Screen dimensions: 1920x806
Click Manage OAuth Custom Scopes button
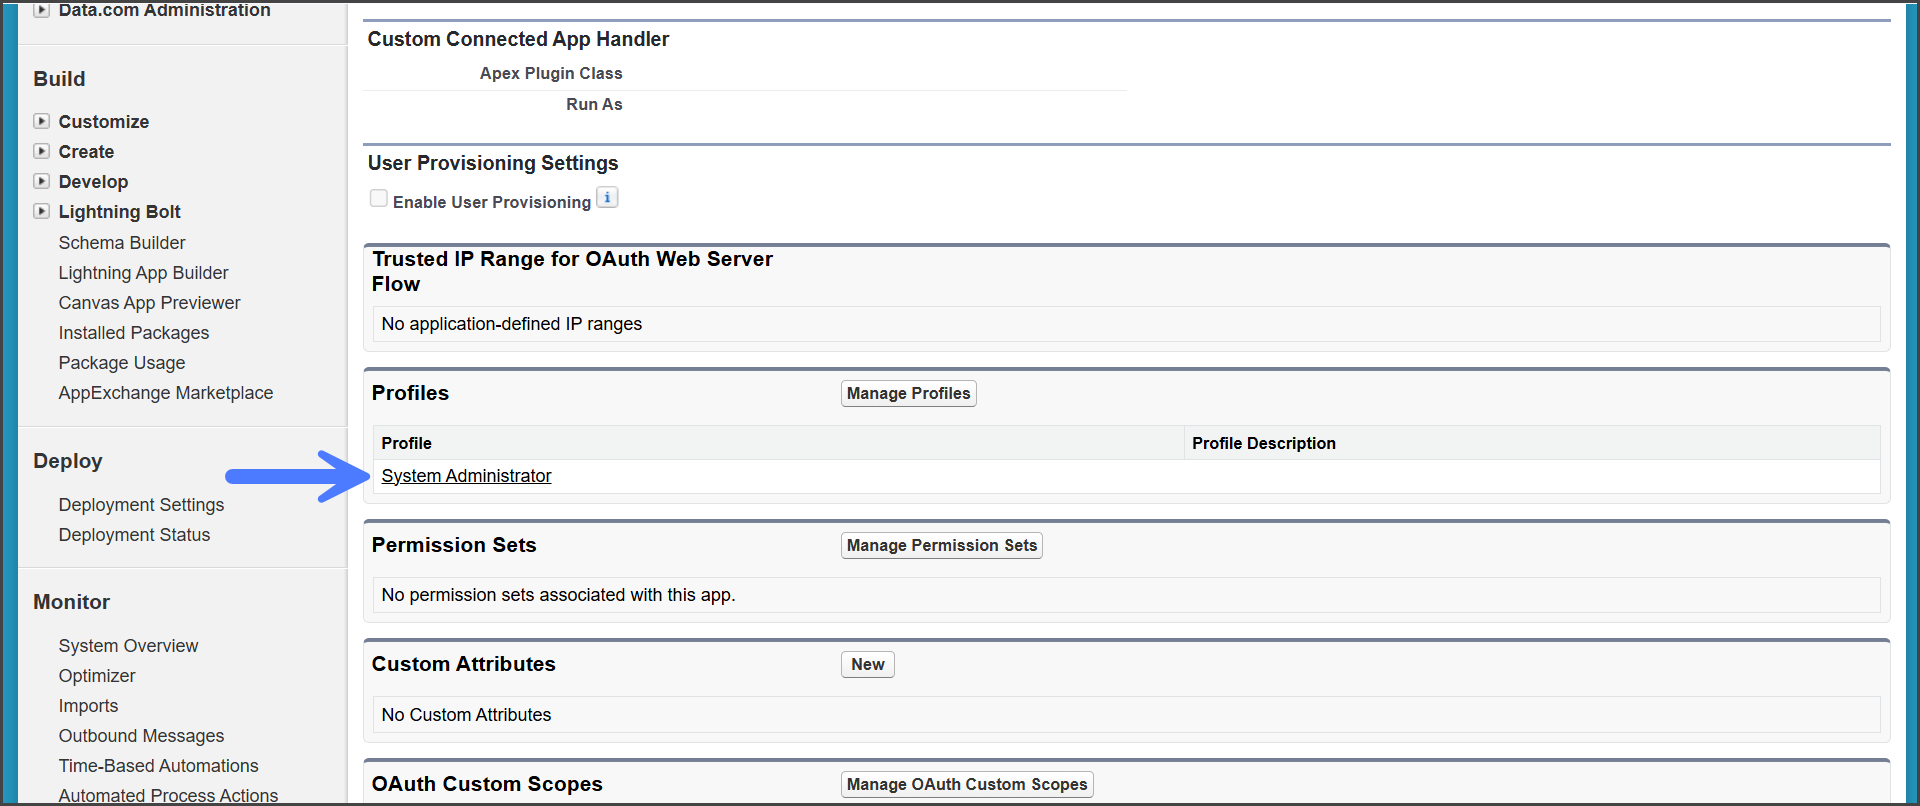[966, 785]
